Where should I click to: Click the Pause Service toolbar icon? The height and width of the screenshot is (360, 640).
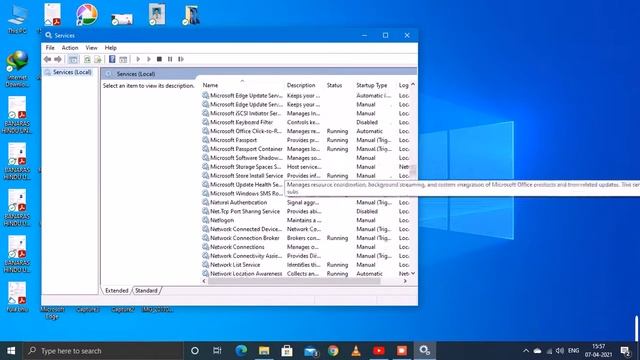[170, 59]
